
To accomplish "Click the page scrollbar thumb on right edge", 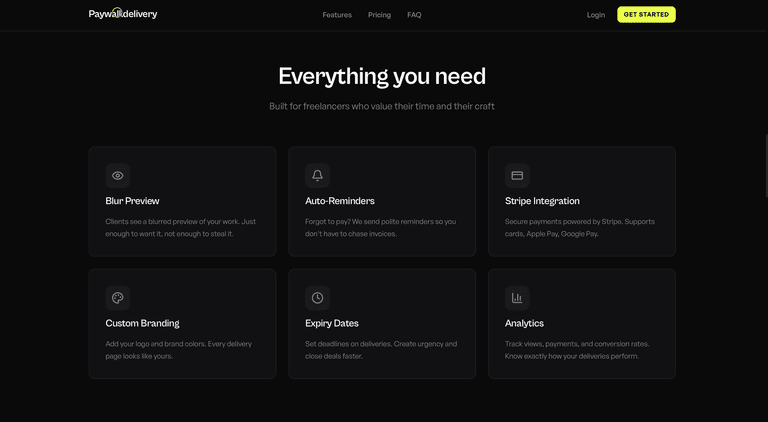I will coord(766,165).
